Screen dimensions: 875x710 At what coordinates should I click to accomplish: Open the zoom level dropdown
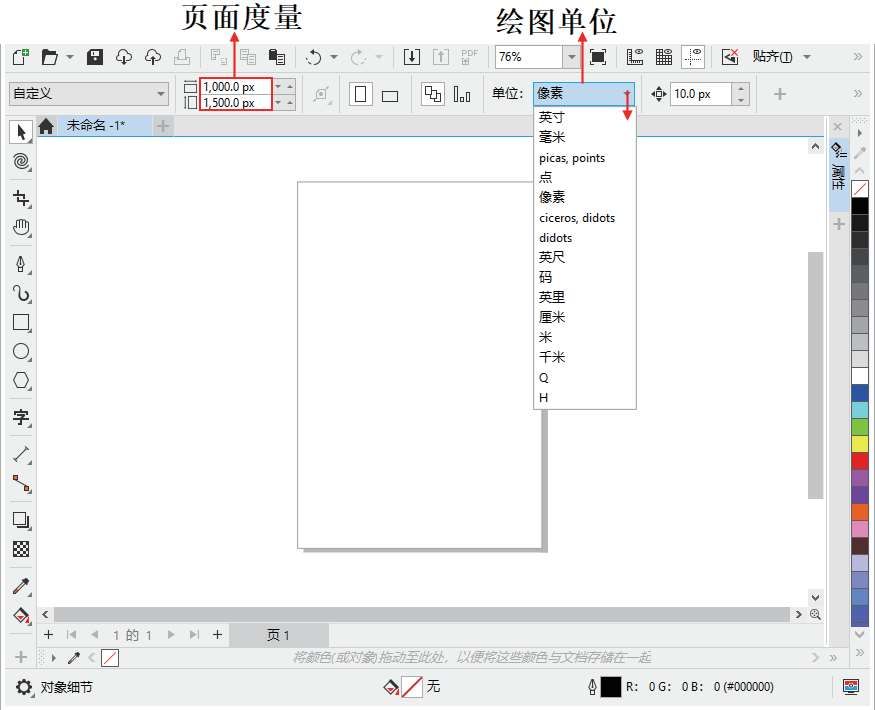[x=571, y=57]
